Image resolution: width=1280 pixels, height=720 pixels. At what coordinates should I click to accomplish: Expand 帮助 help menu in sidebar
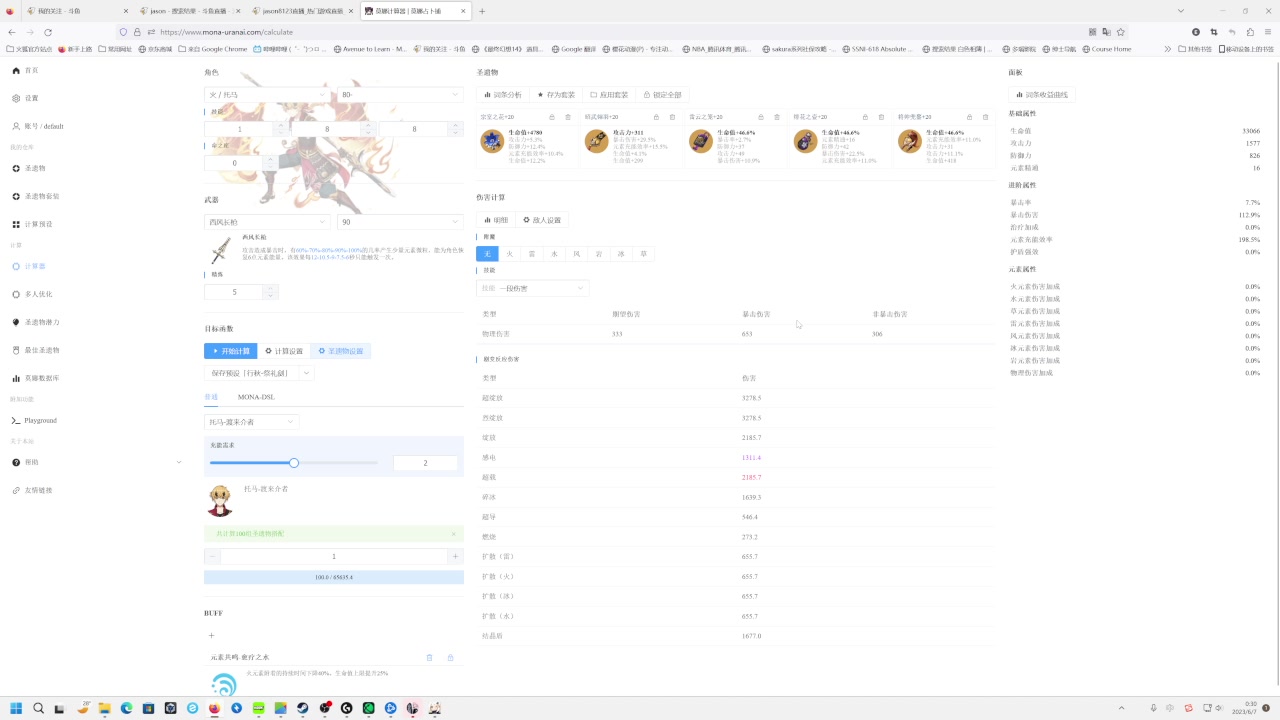click(x=95, y=462)
